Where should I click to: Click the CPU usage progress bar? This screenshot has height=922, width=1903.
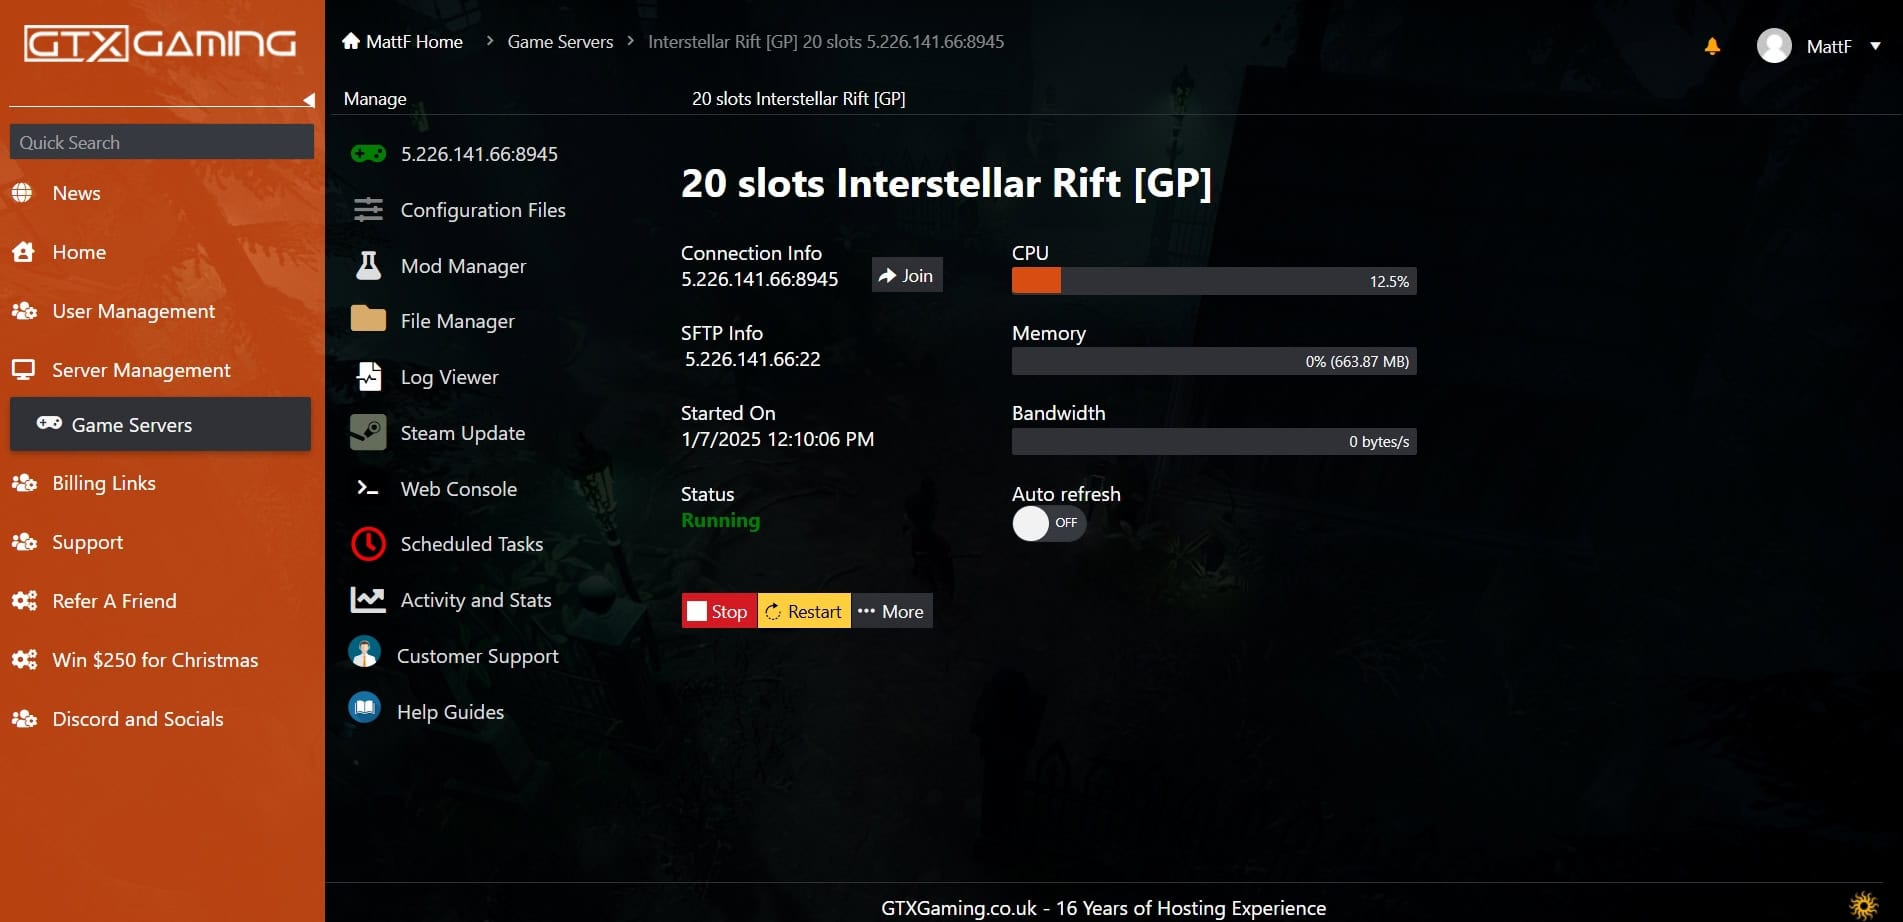[x=1213, y=281]
